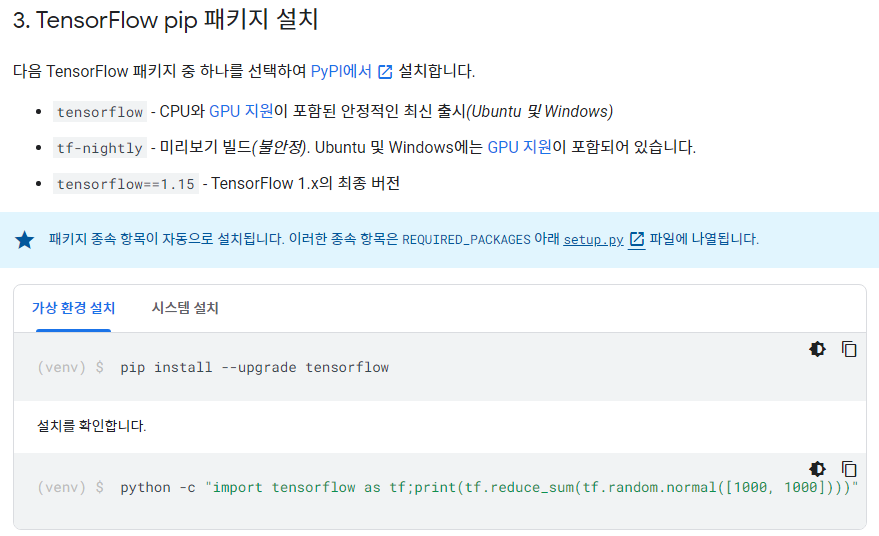Click the tensorflow package code label
Image resolution: width=879 pixels, height=536 pixels.
[x=100, y=112]
